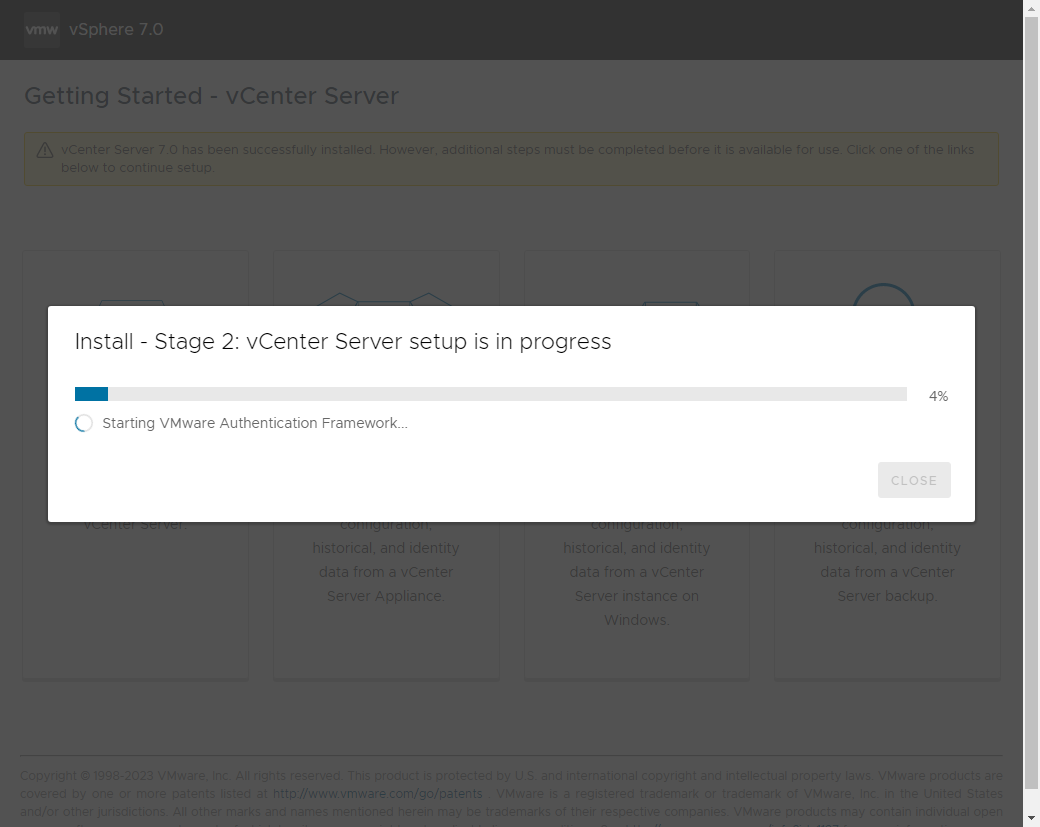Click the 'Server backup.' card text
Image resolution: width=1040 pixels, height=827 pixels.
click(887, 596)
